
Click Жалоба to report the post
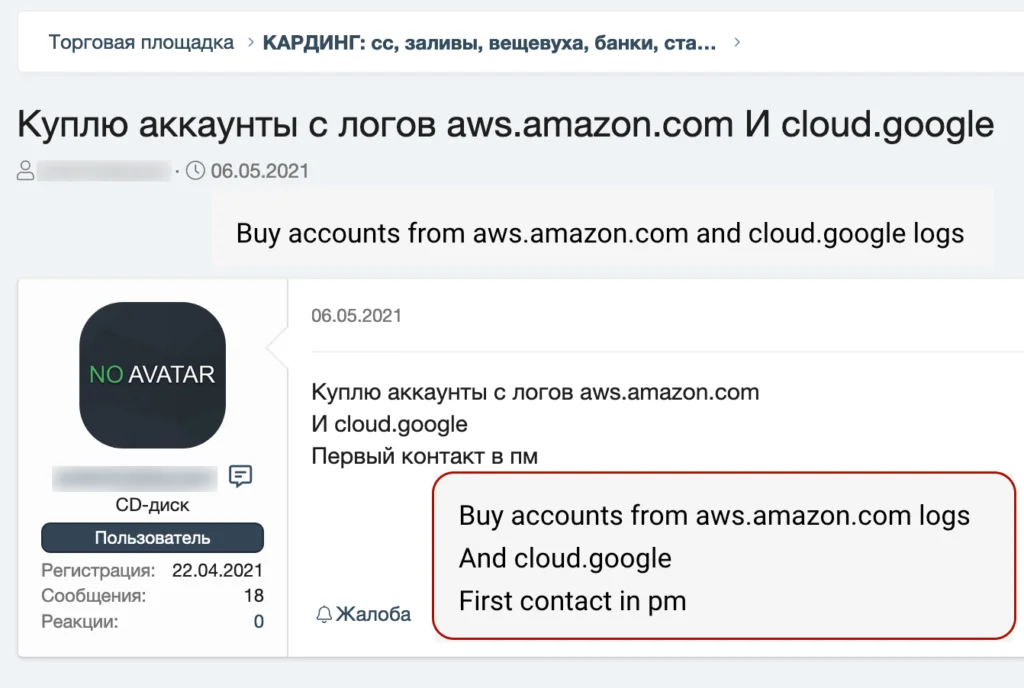coord(372,614)
